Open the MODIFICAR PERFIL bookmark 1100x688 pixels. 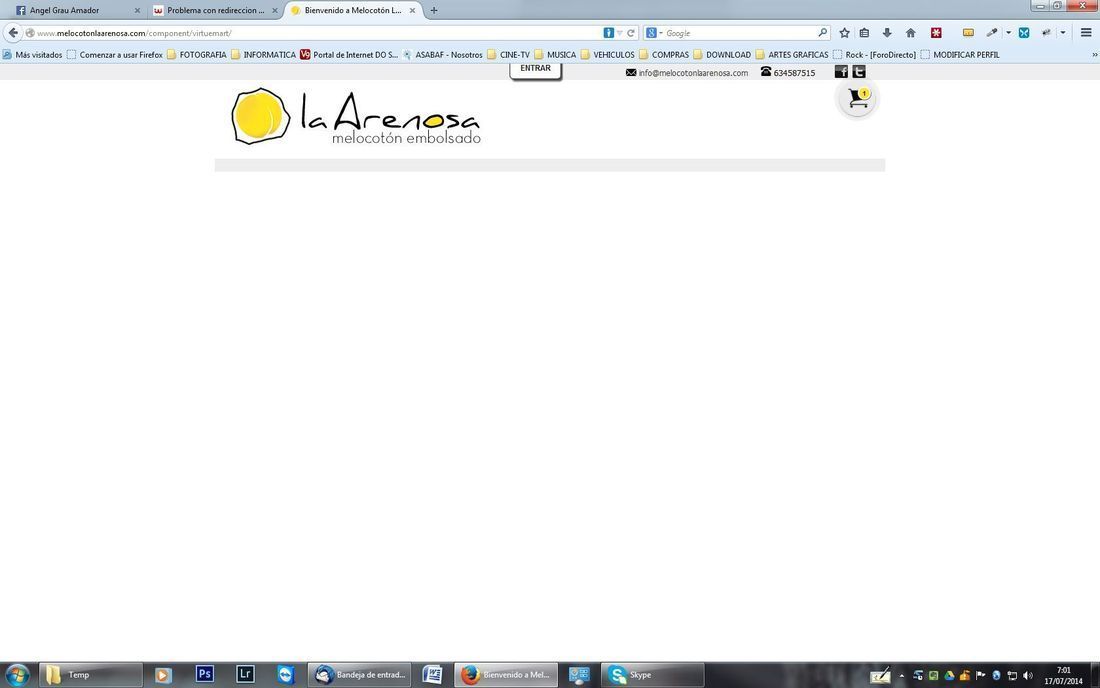960,55
